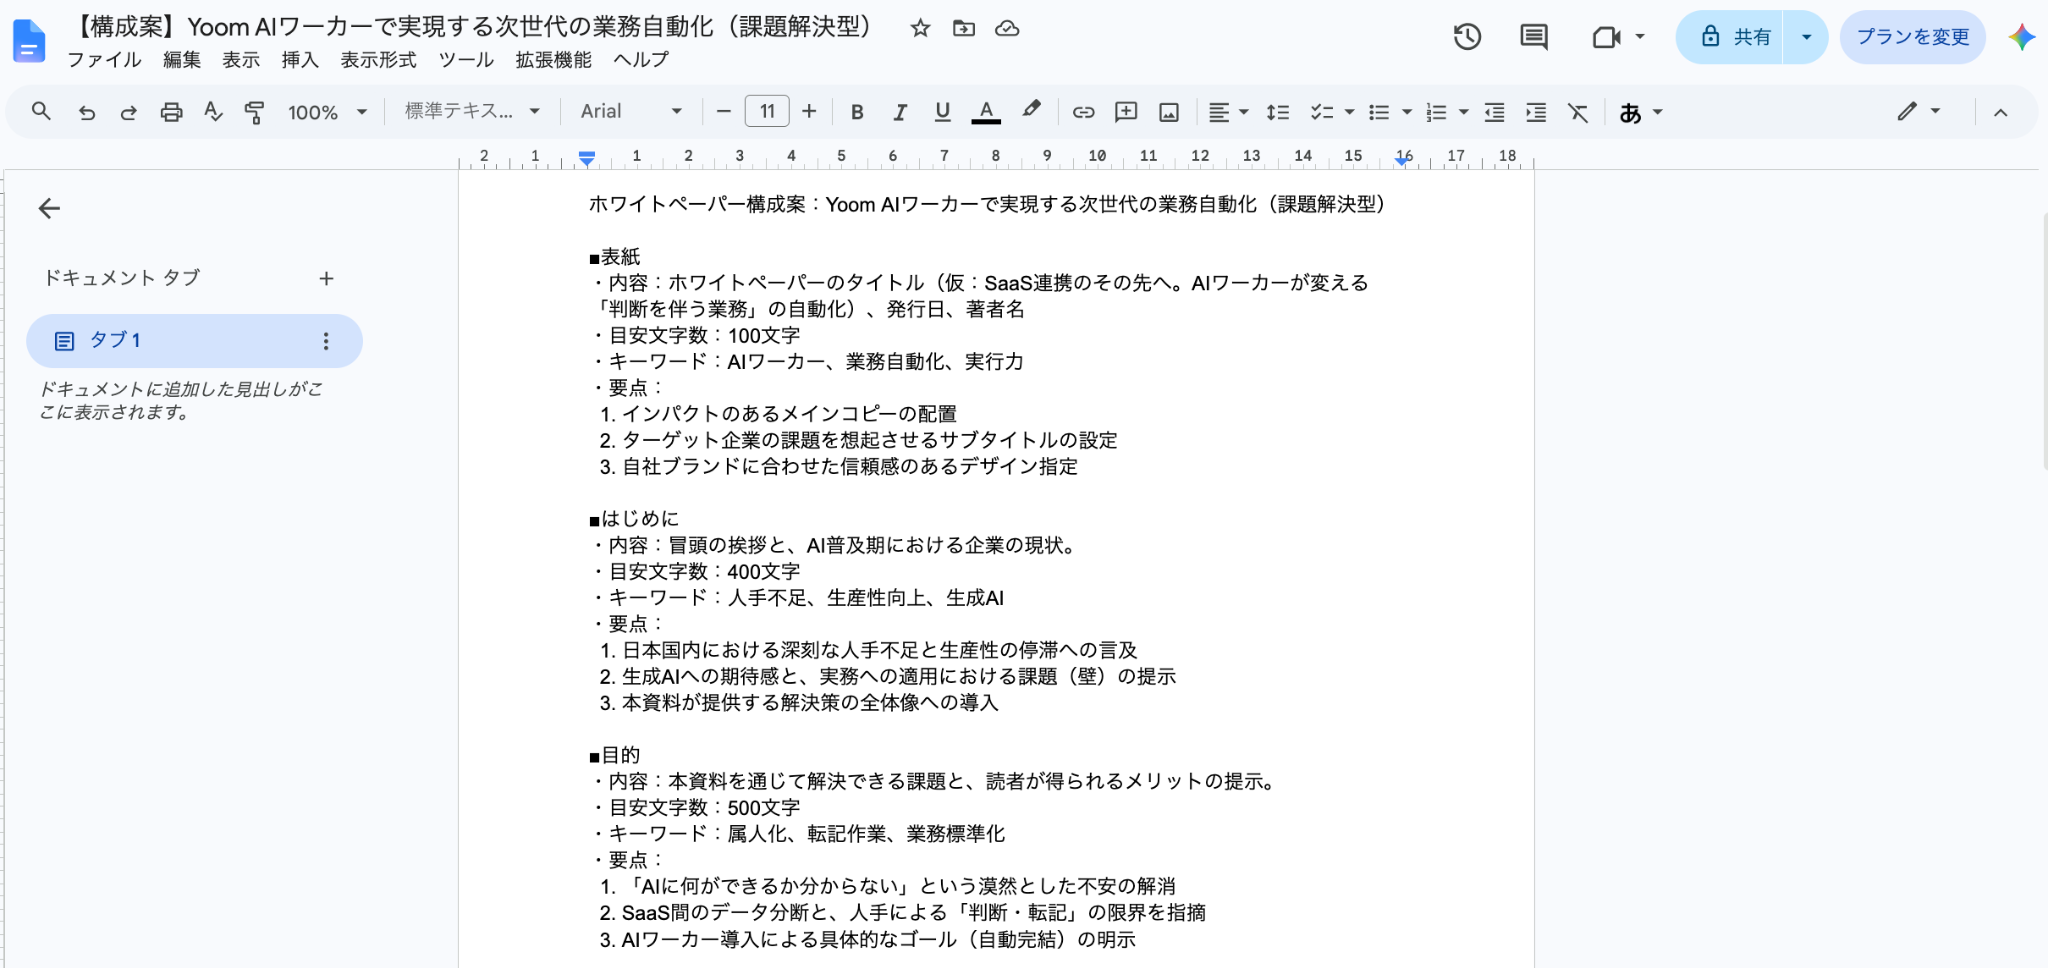Toggle italic formatting
Image resolution: width=2048 pixels, height=968 pixels.
tap(900, 112)
